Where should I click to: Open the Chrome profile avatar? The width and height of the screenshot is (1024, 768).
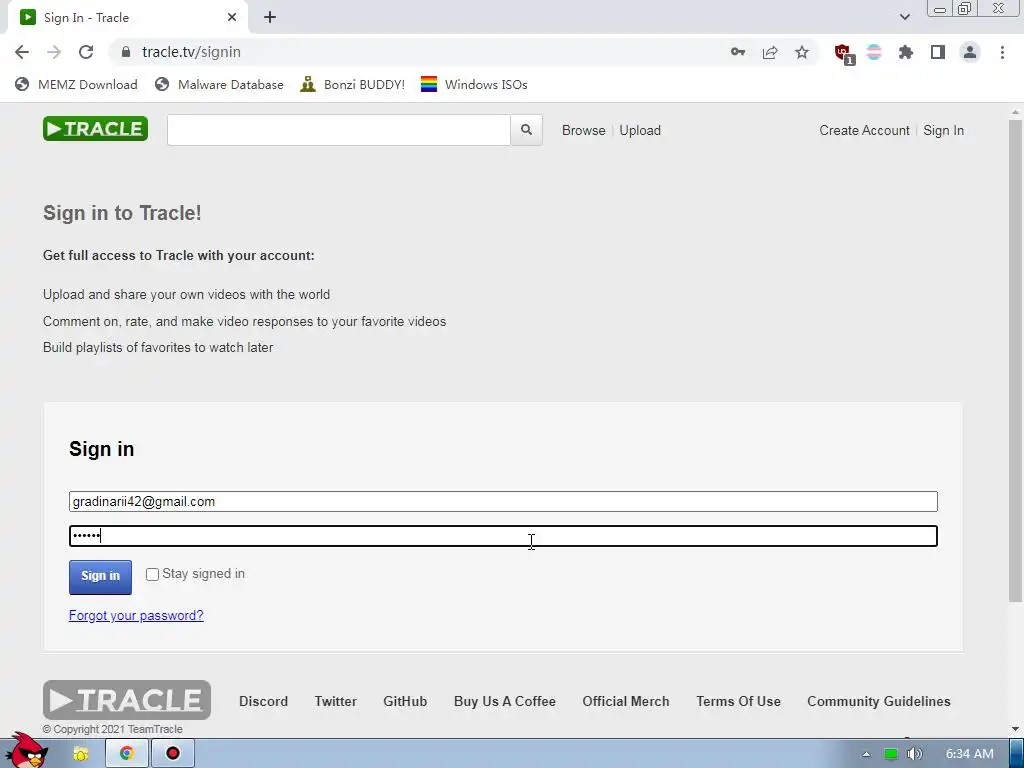pos(970,52)
